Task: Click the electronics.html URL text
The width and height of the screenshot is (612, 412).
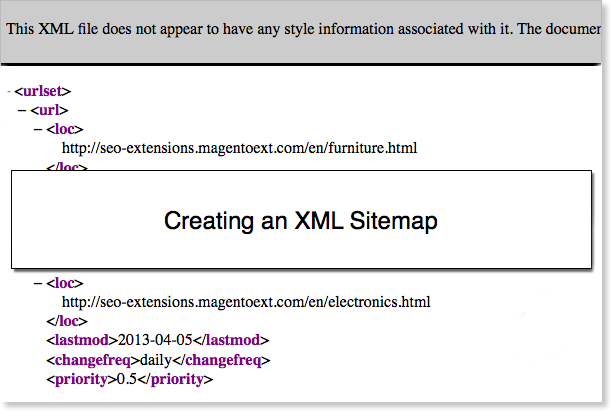Action: click(246, 302)
